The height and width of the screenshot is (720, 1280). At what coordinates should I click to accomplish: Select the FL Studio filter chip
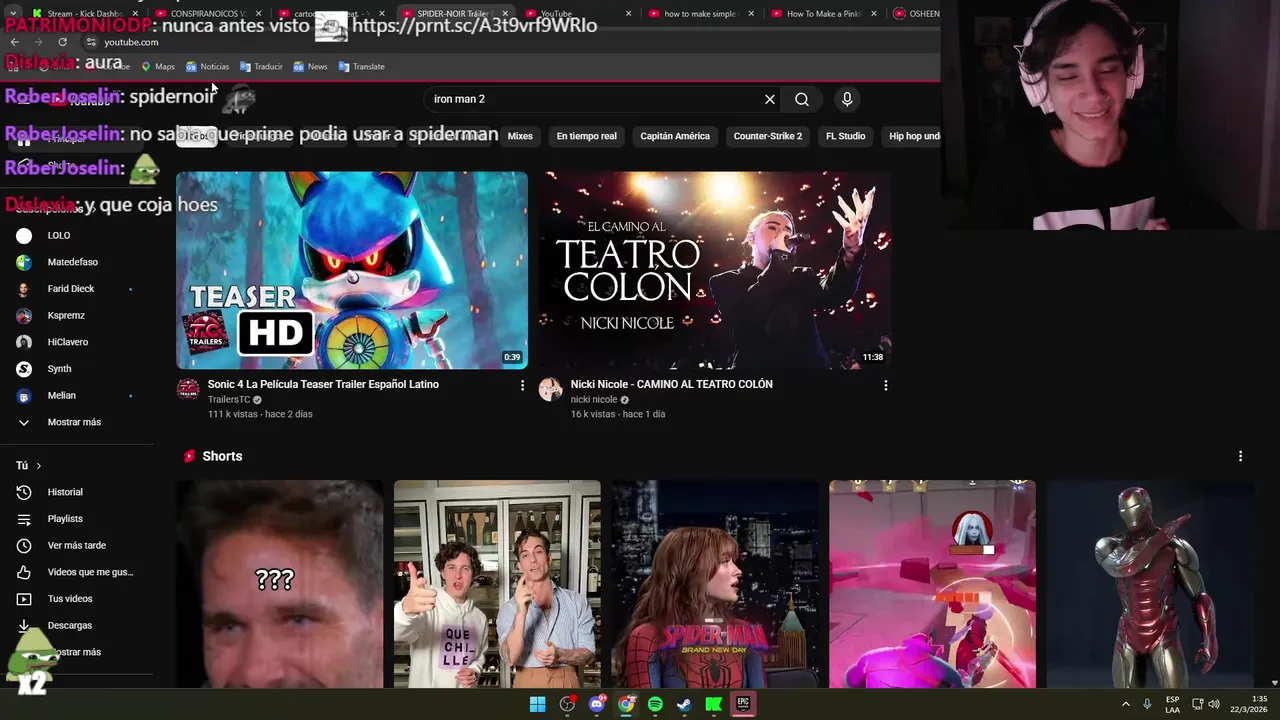click(x=846, y=136)
